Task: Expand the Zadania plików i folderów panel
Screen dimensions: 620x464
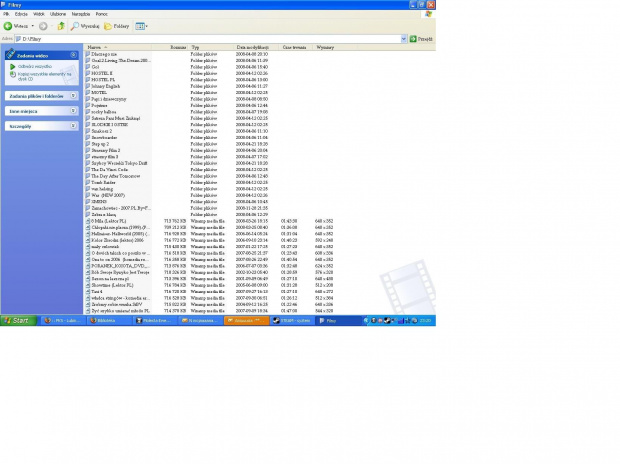Action: pos(73,96)
